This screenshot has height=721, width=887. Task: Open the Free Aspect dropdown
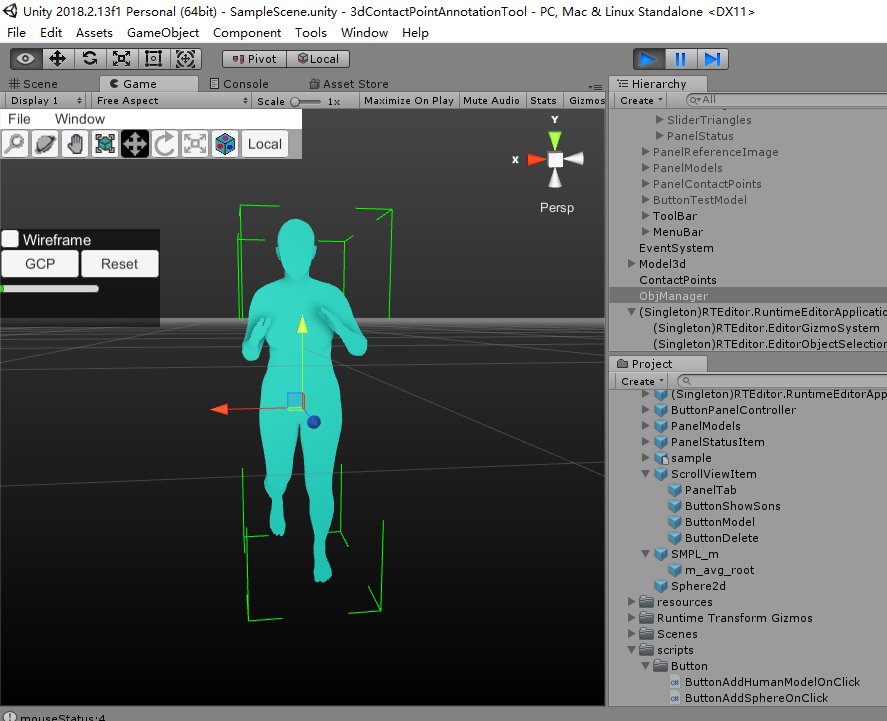[x=172, y=101]
